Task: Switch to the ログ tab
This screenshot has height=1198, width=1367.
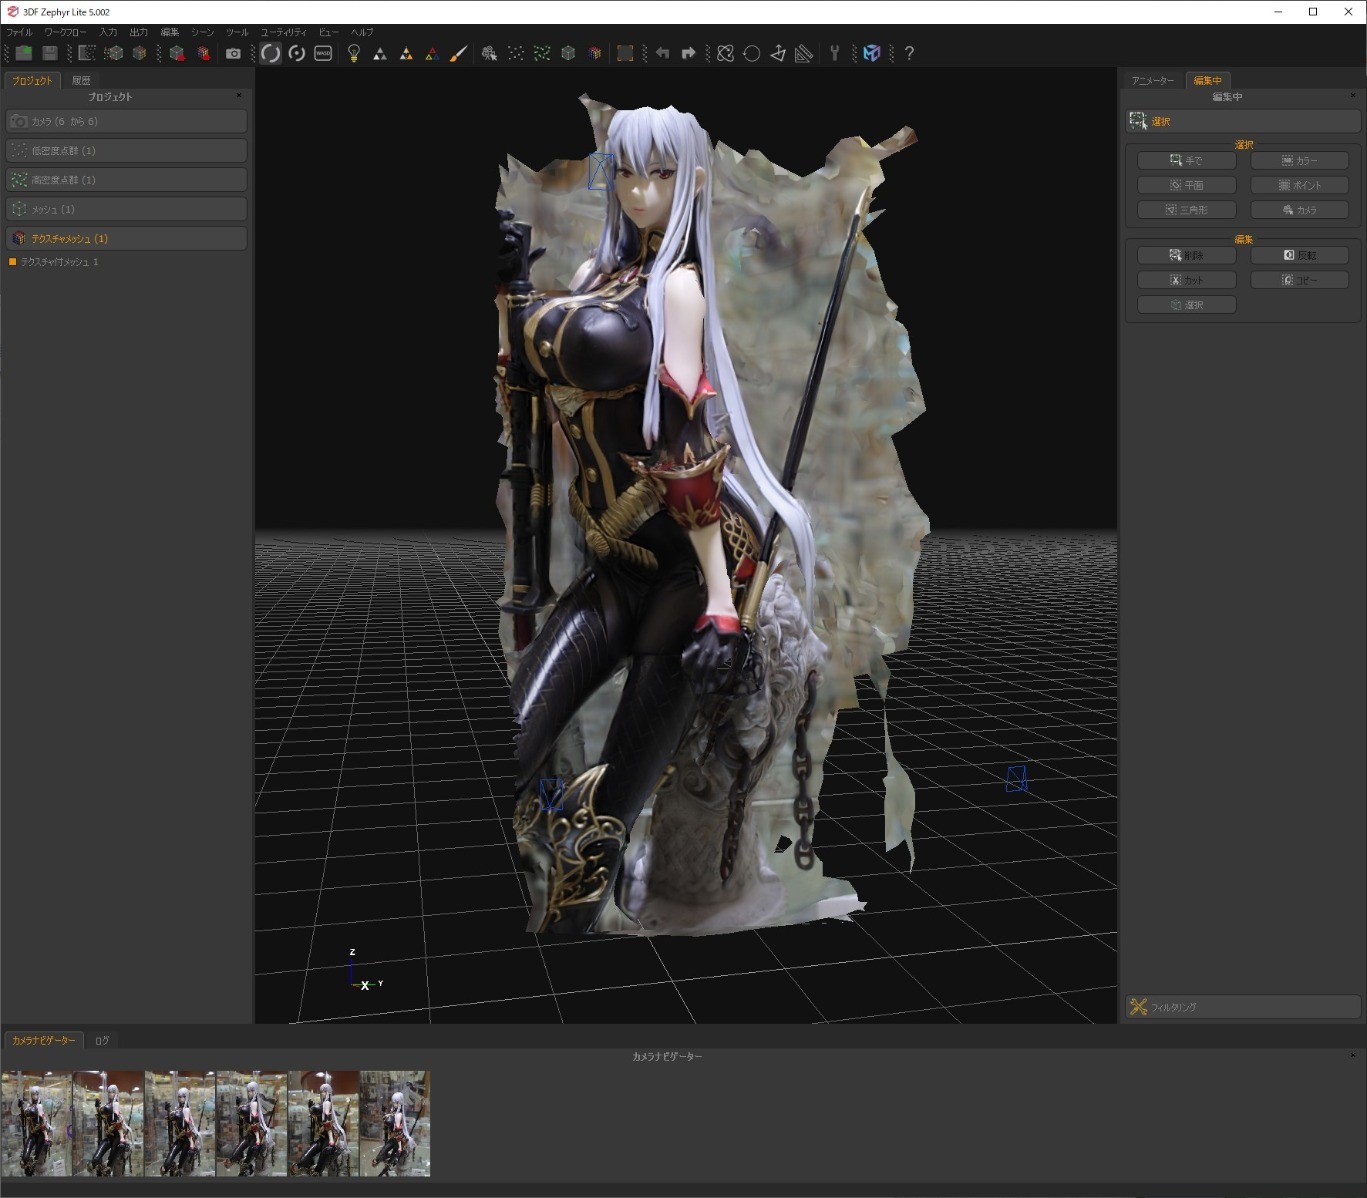Action: click(x=102, y=1040)
